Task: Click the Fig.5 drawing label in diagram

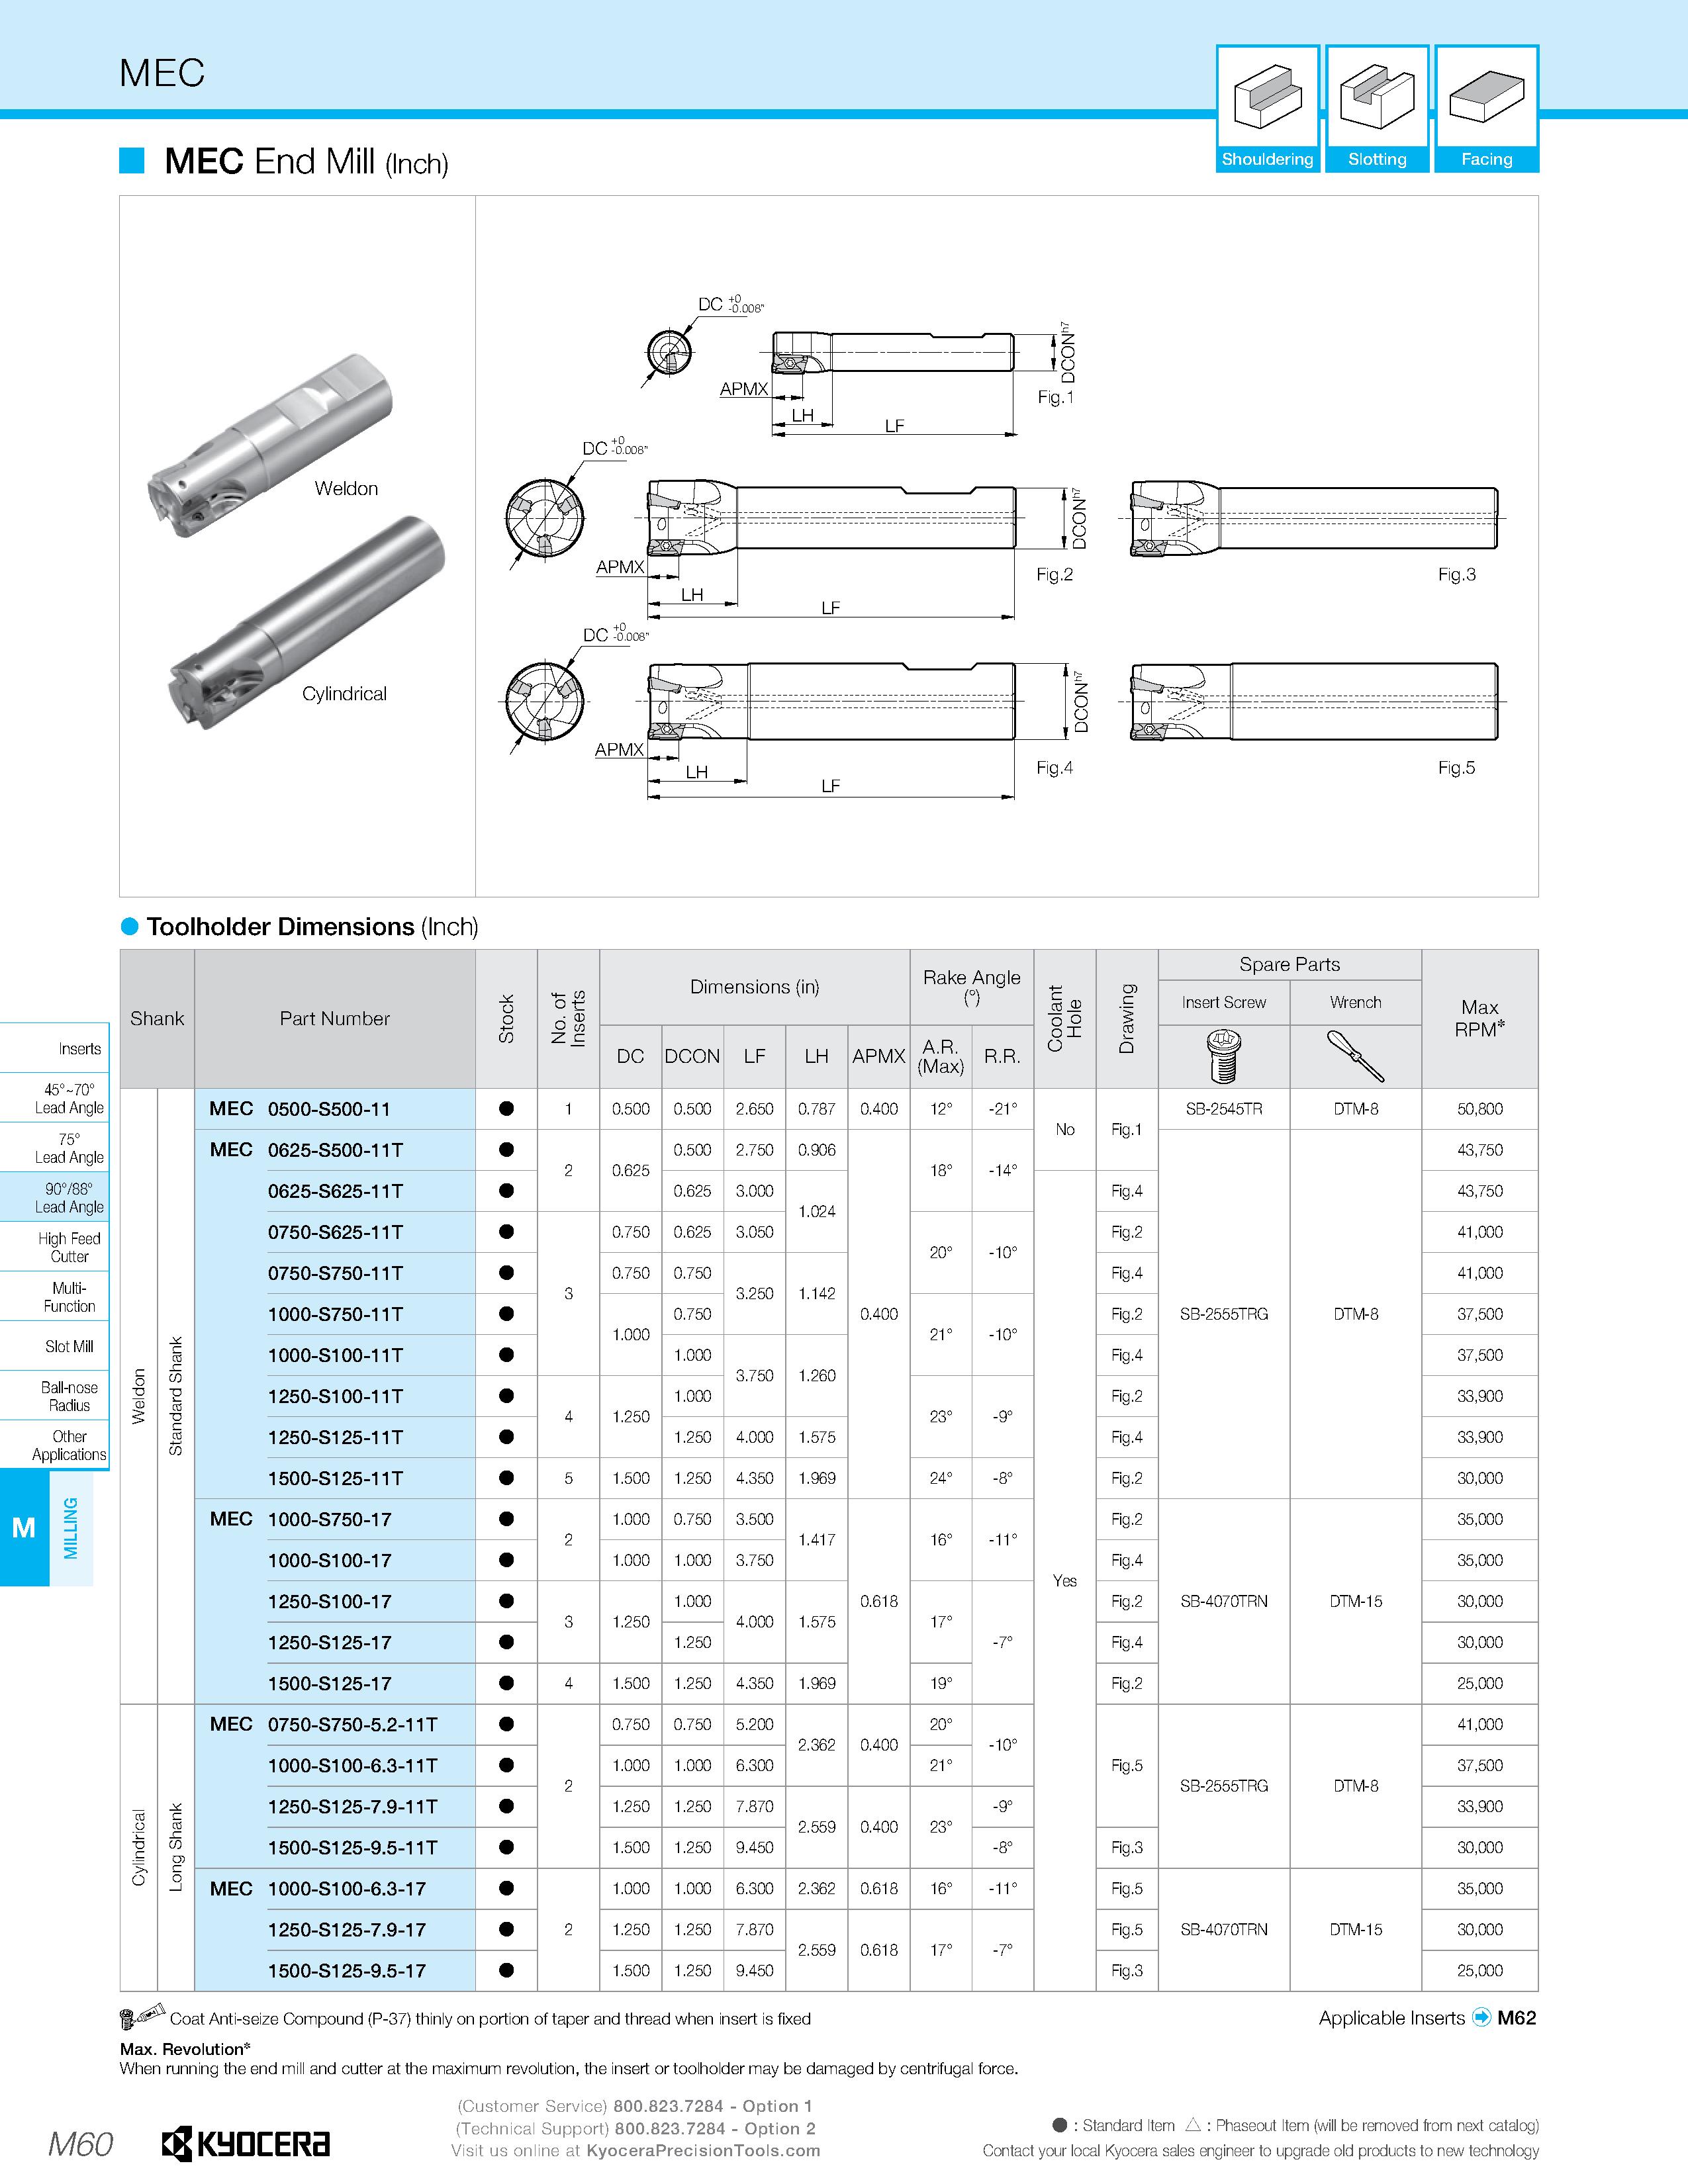Action: point(1456,767)
